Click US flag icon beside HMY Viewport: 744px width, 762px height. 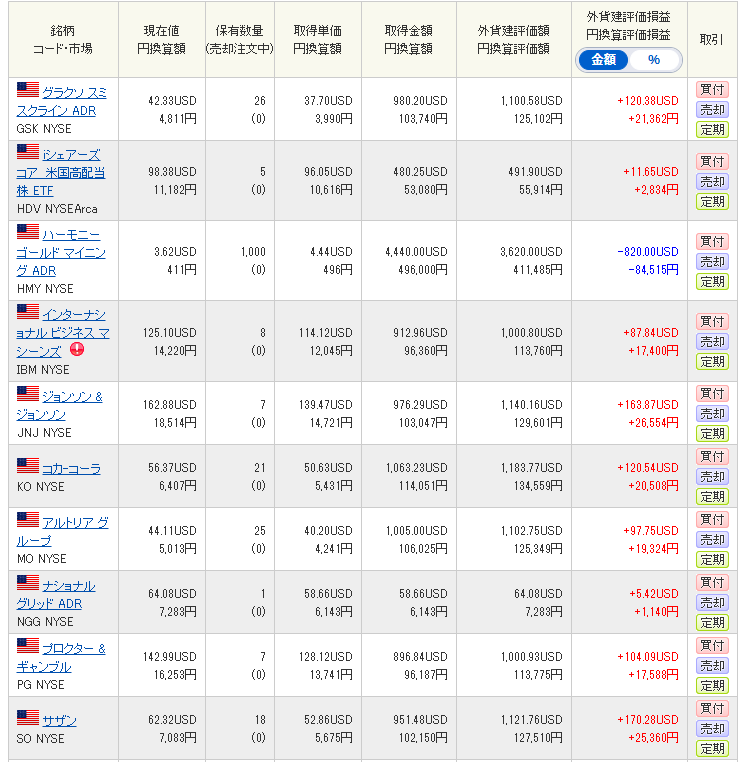pyautogui.click(x=28, y=232)
